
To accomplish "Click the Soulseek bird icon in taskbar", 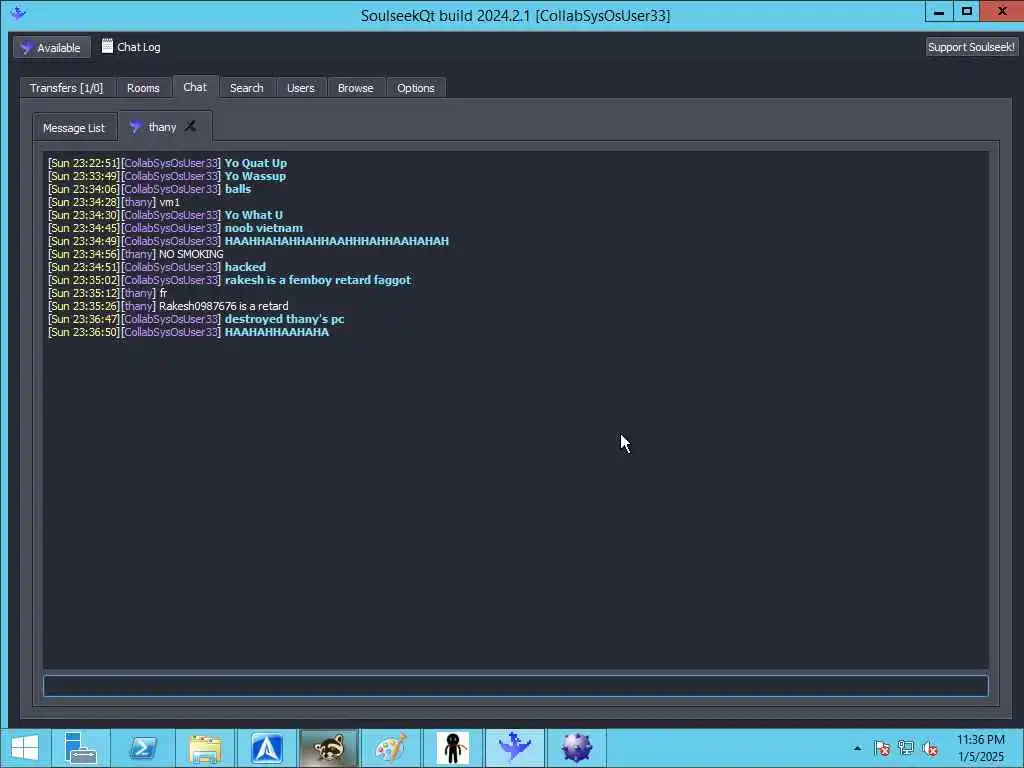I will click(x=515, y=747).
